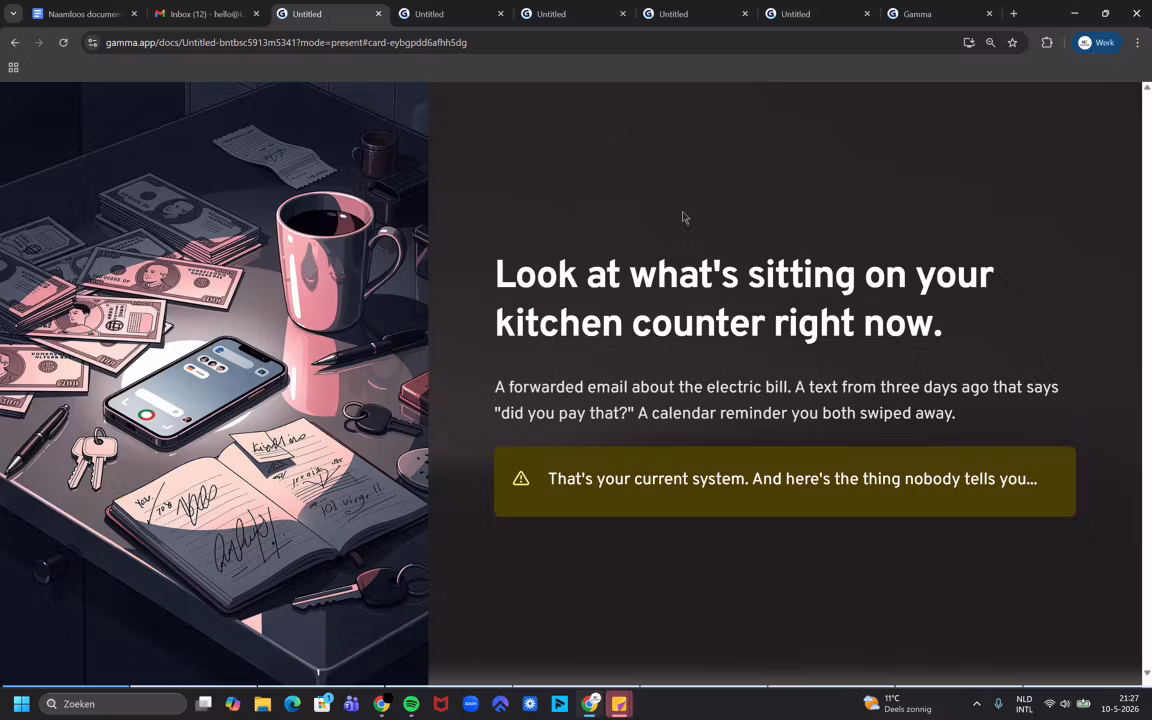
Task: Open the apps grid in bookmarks bar
Action: click(x=13, y=68)
